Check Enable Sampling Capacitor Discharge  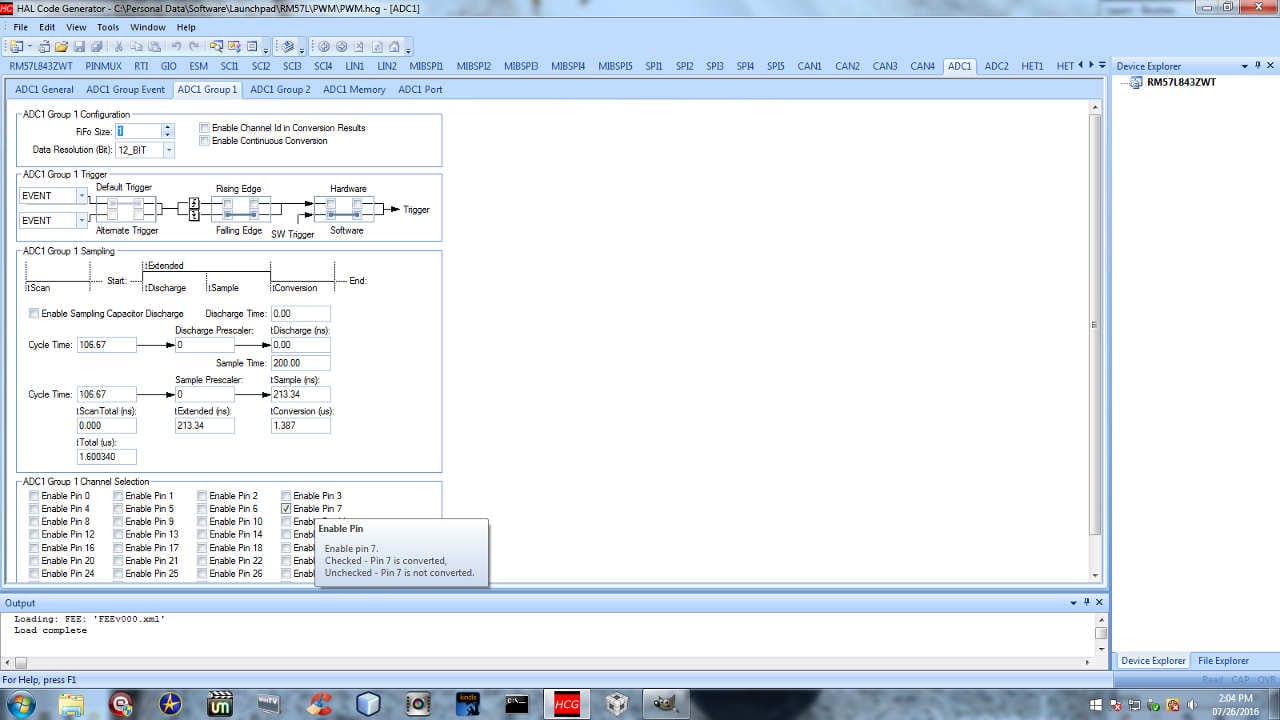pos(34,314)
